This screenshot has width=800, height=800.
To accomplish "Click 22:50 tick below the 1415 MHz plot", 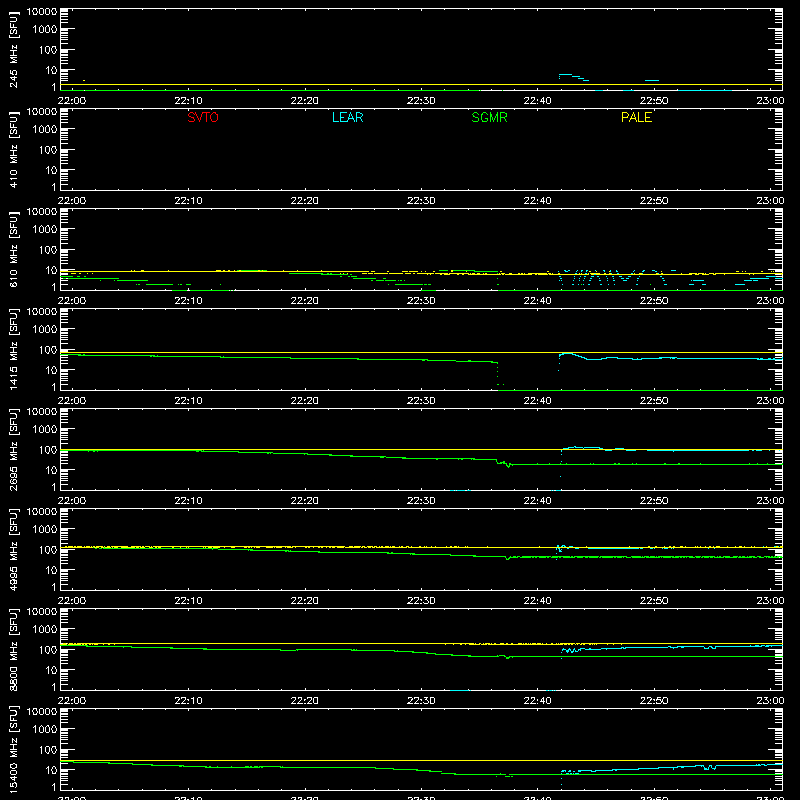I will (x=654, y=401).
